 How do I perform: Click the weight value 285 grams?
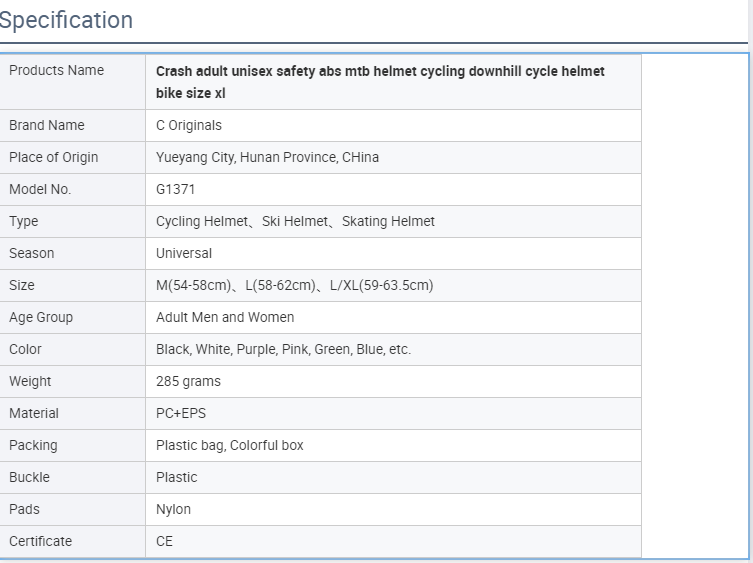pyautogui.click(x=188, y=381)
